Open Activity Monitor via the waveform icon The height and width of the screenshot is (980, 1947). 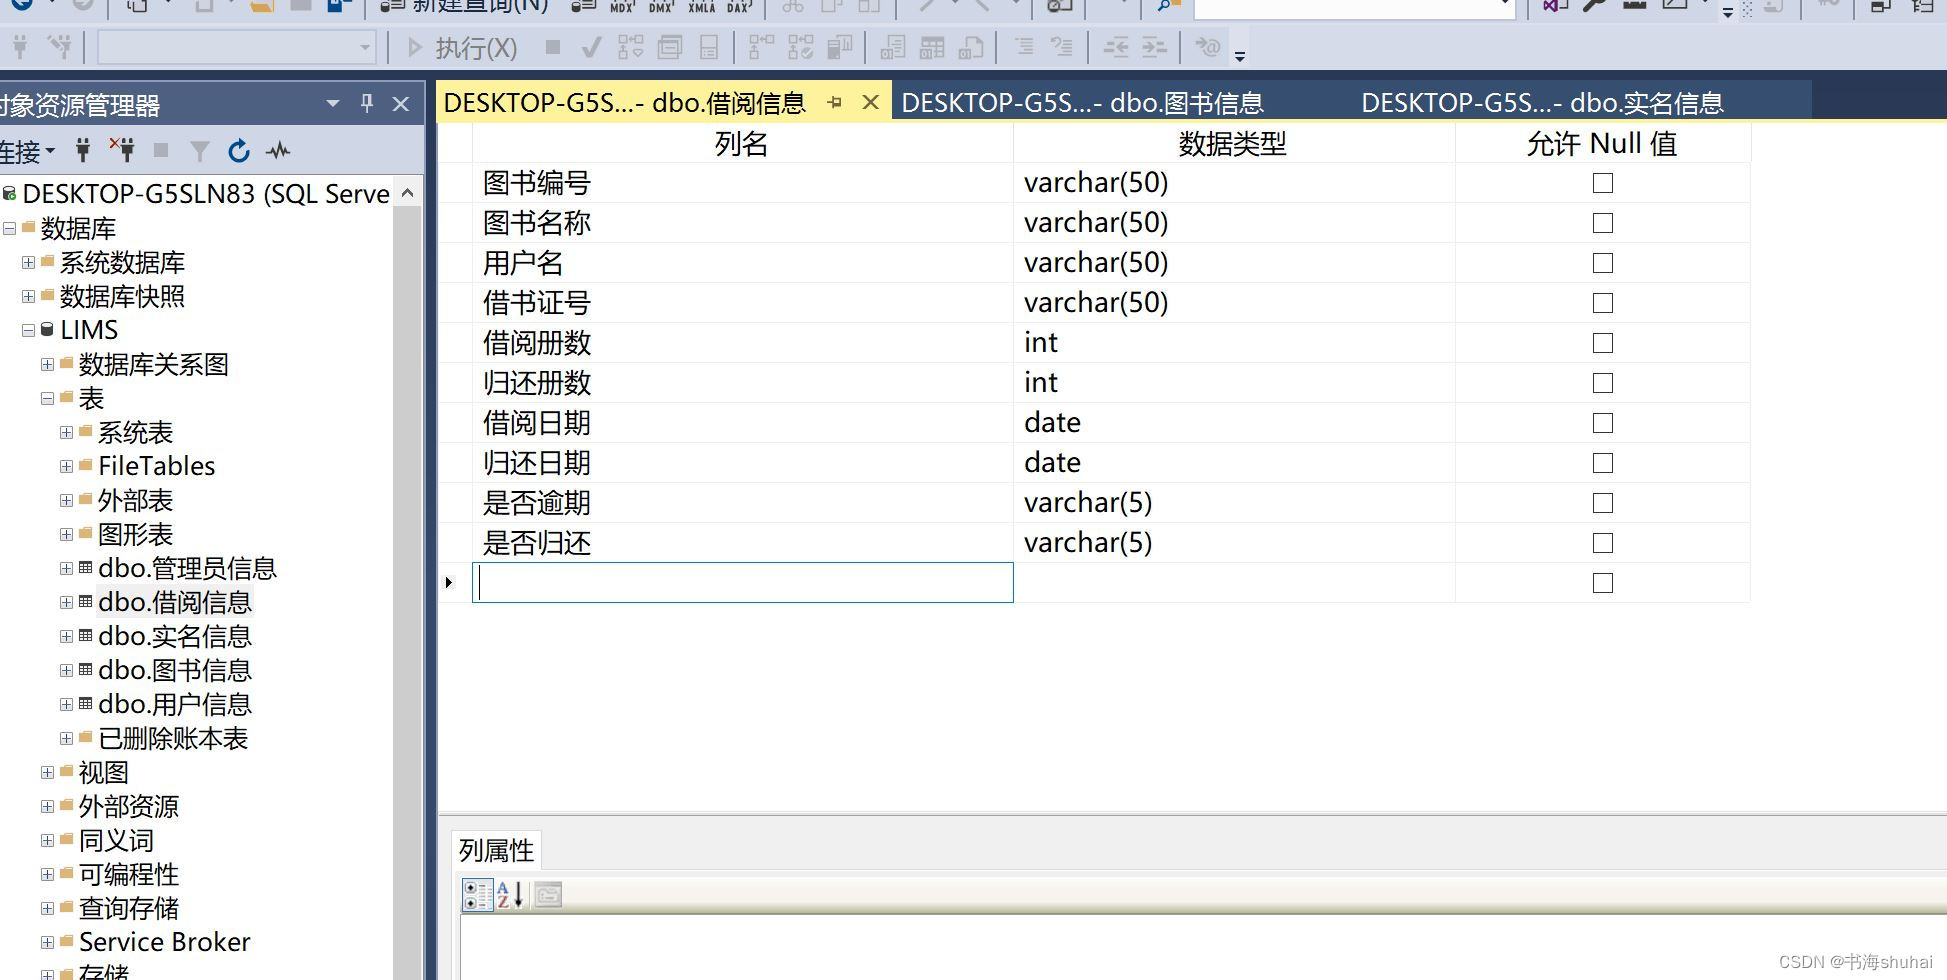pyautogui.click(x=278, y=150)
